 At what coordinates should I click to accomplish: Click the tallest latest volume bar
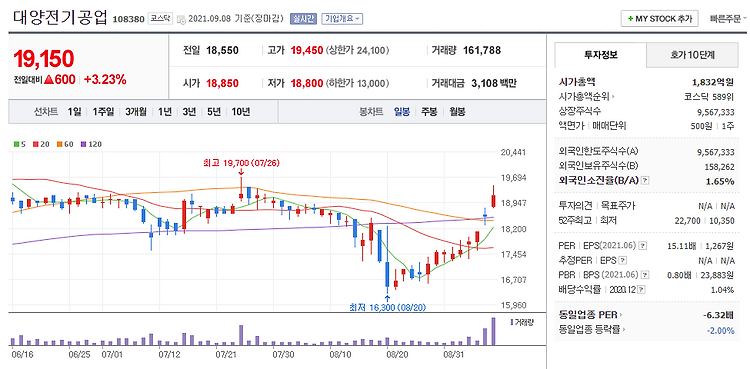pyautogui.click(x=494, y=331)
